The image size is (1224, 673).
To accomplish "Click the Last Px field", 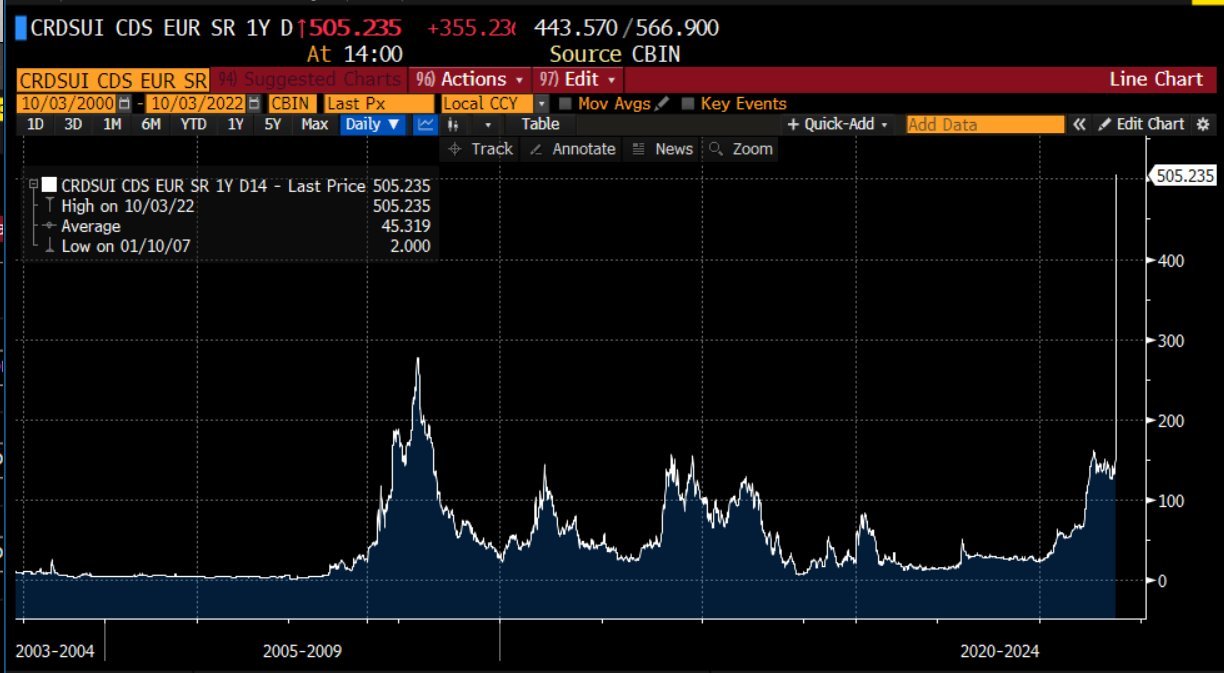I will [x=379, y=103].
